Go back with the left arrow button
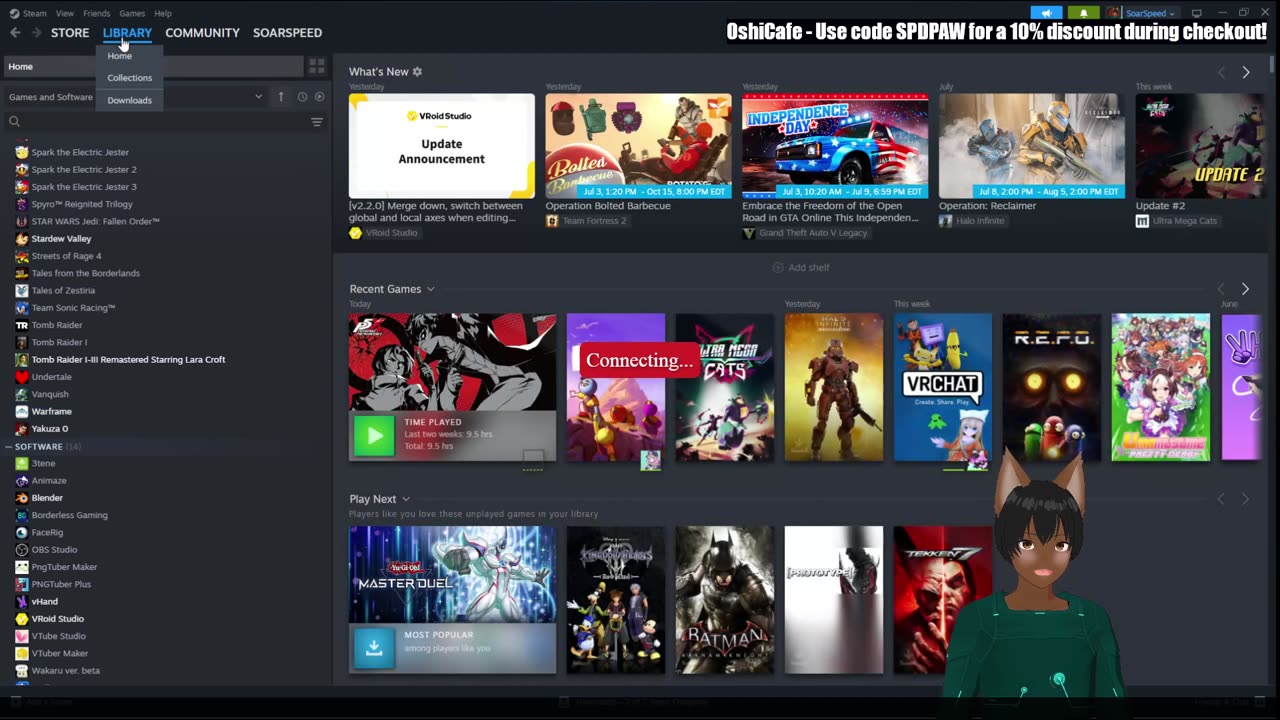This screenshot has width=1280, height=720. click(x=15, y=33)
